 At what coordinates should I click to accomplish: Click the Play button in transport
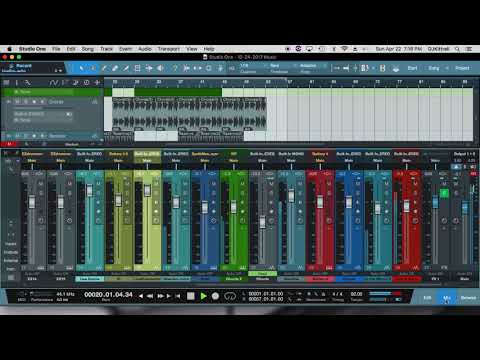(x=203, y=296)
